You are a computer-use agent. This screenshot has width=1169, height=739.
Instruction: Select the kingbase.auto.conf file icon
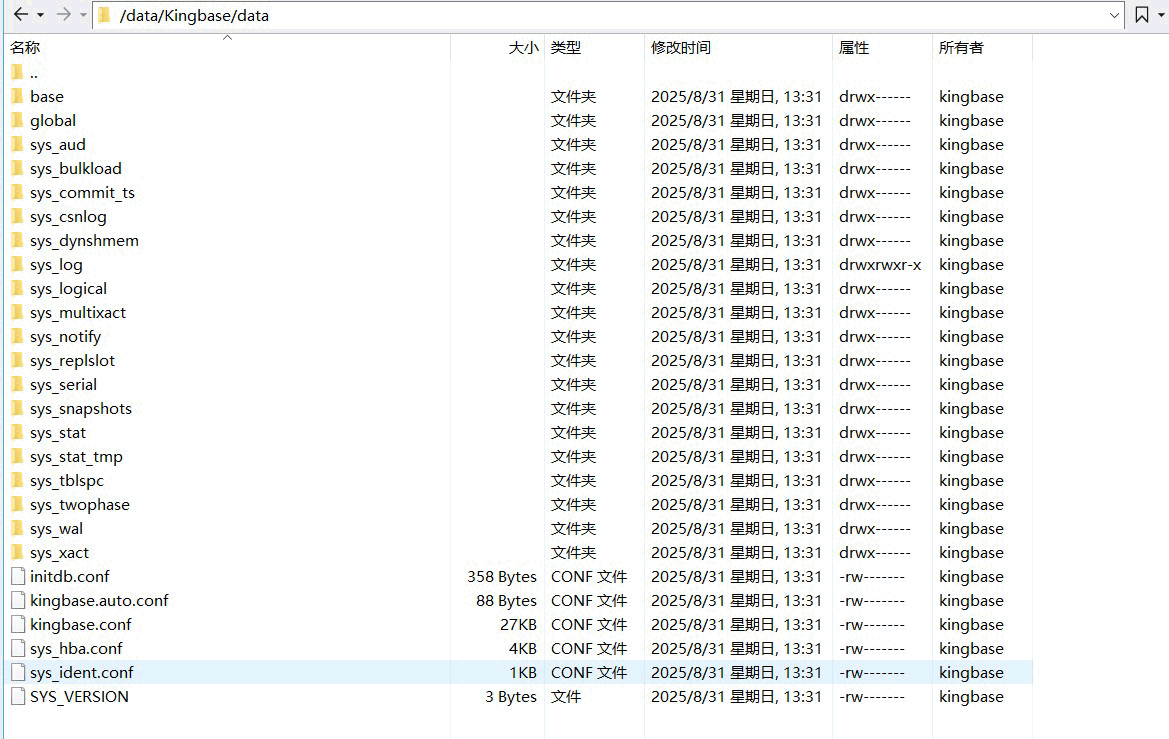coord(18,600)
